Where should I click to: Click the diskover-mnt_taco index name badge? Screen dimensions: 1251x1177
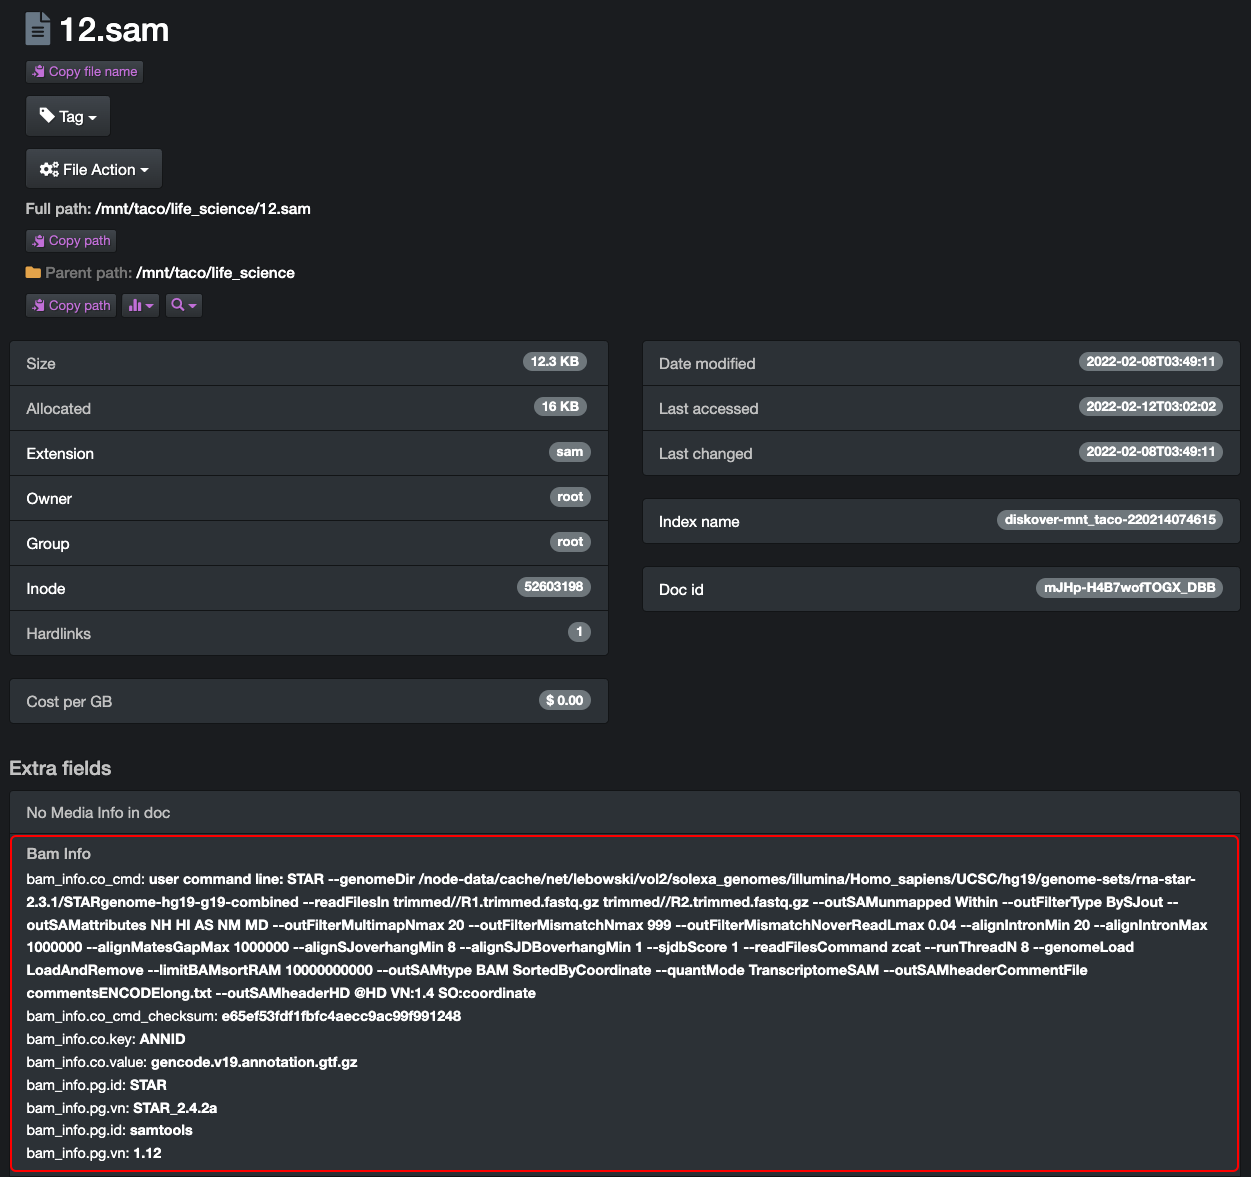click(x=1109, y=520)
